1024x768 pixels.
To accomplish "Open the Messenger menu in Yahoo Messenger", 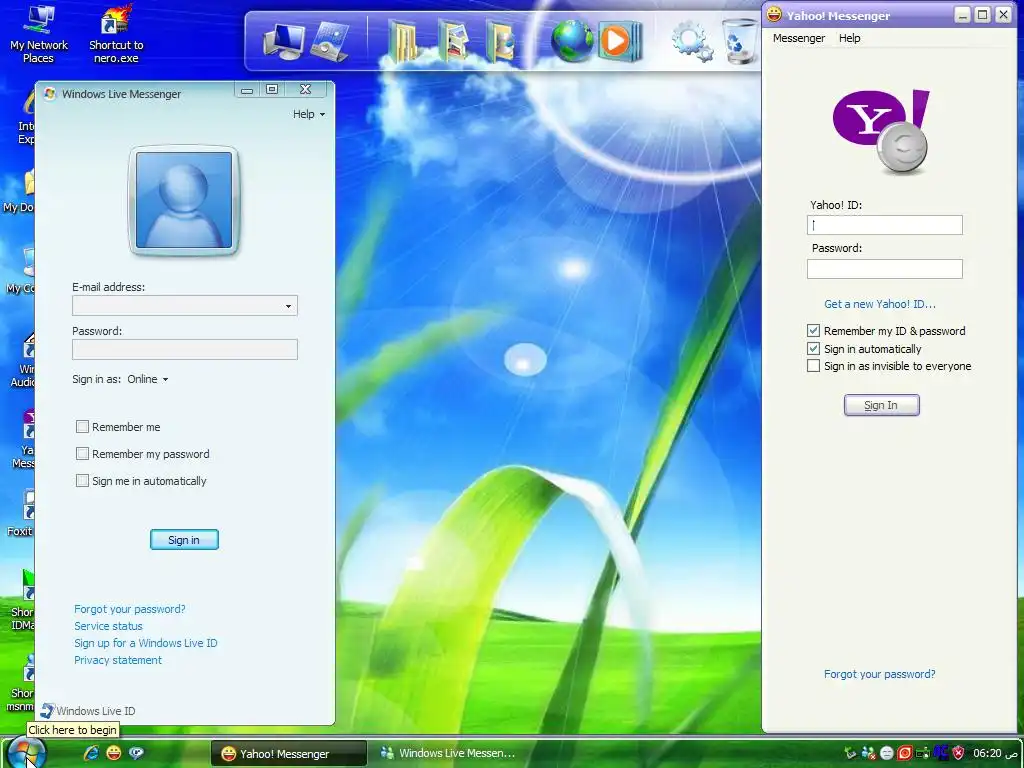I will 799,38.
